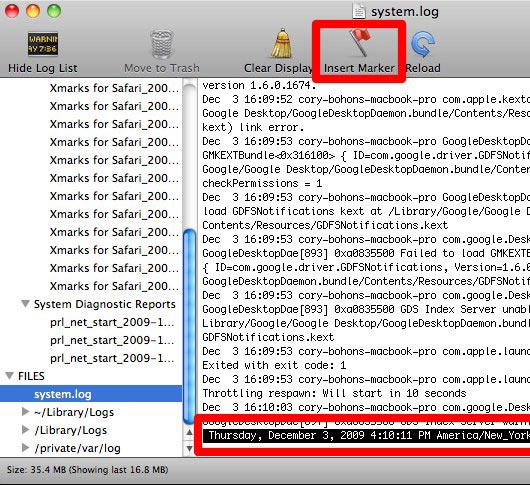The image size is (530, 485).
Task: Expand the ~/Library/Logs folder
Action: (x=25, y=412)
